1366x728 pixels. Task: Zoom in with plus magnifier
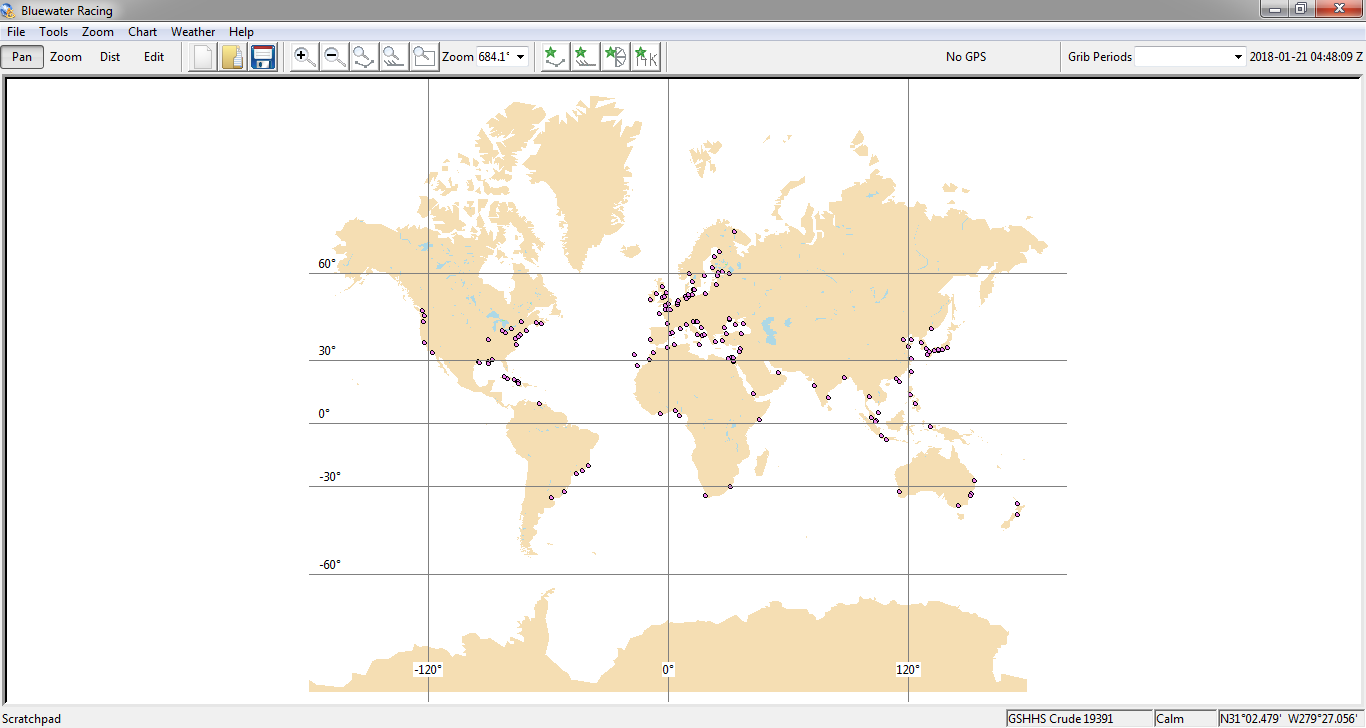click(x=305, y=57)
